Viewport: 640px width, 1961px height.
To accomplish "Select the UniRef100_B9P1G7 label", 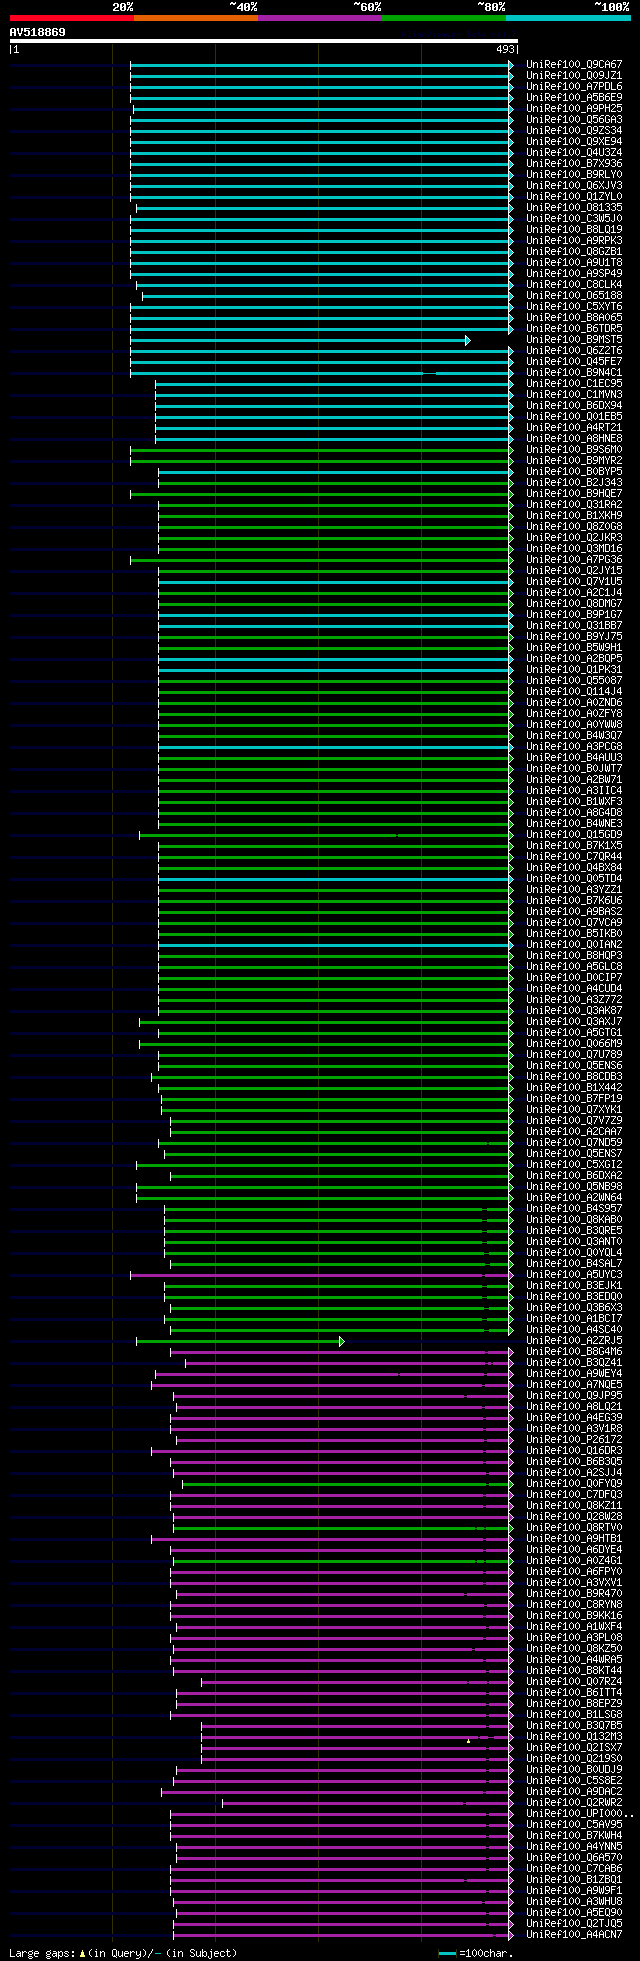I will click(574, 615).
